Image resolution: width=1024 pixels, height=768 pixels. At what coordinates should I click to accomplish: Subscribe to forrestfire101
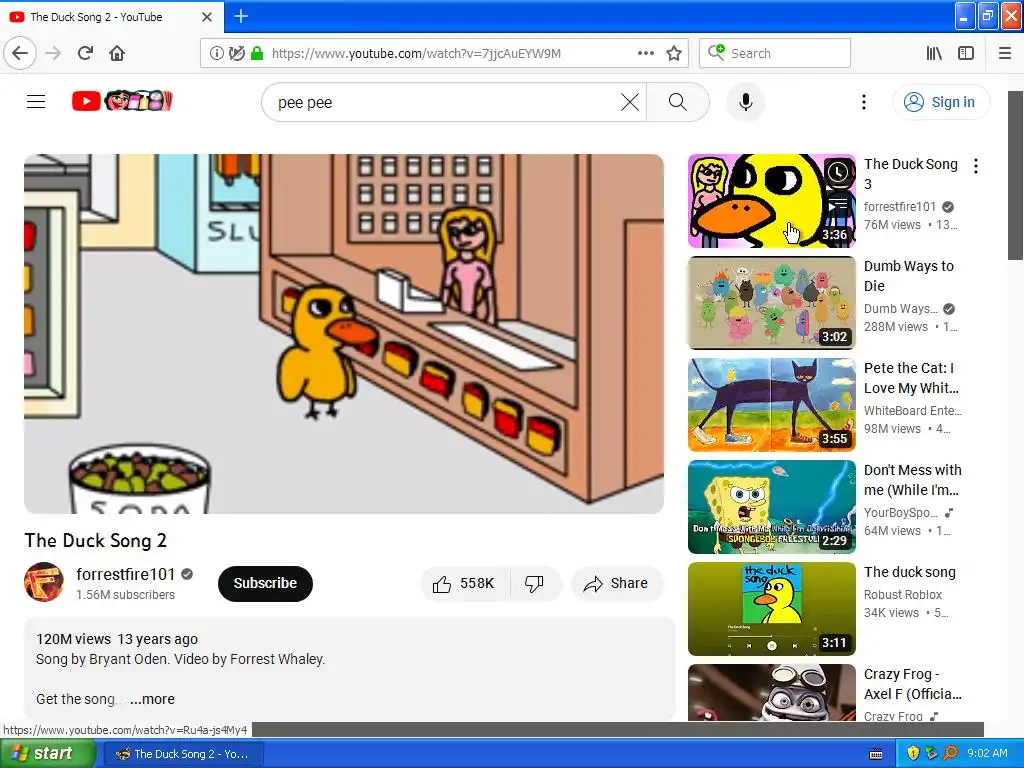point(265,583)
